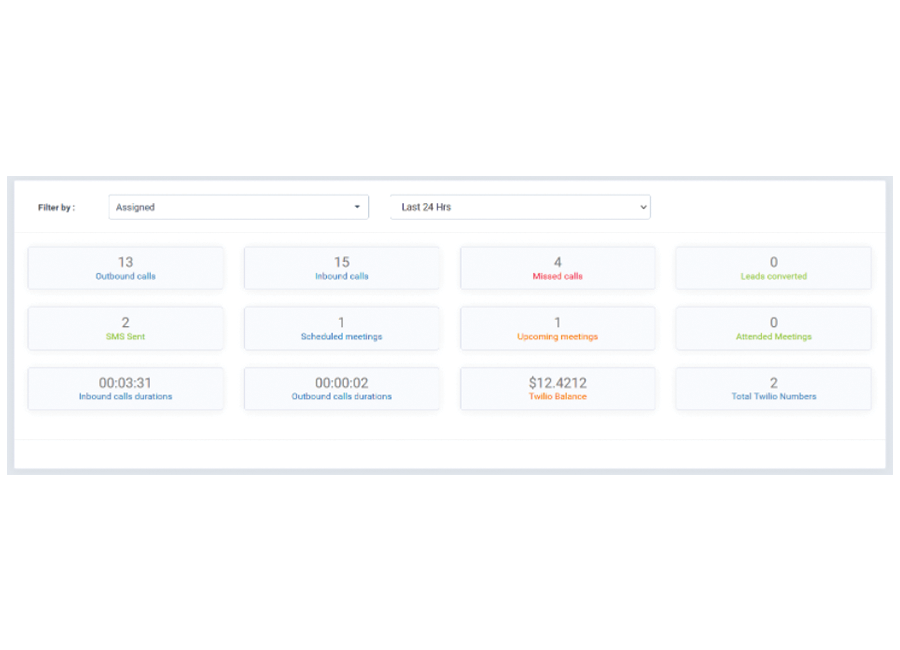900x650 pixels.
Task: Click the arrow on the Assigned dropdown
Action: tap(357, 207)
